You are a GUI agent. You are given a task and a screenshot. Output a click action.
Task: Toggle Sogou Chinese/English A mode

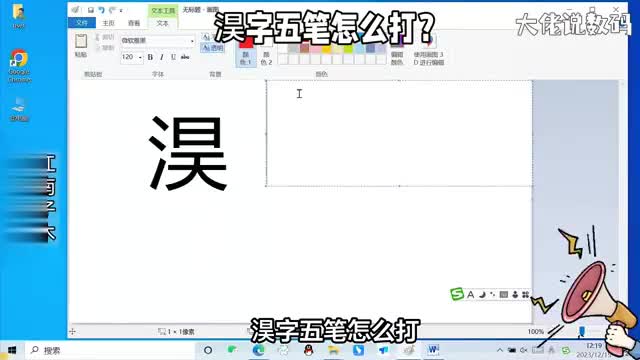pos(471,294)
